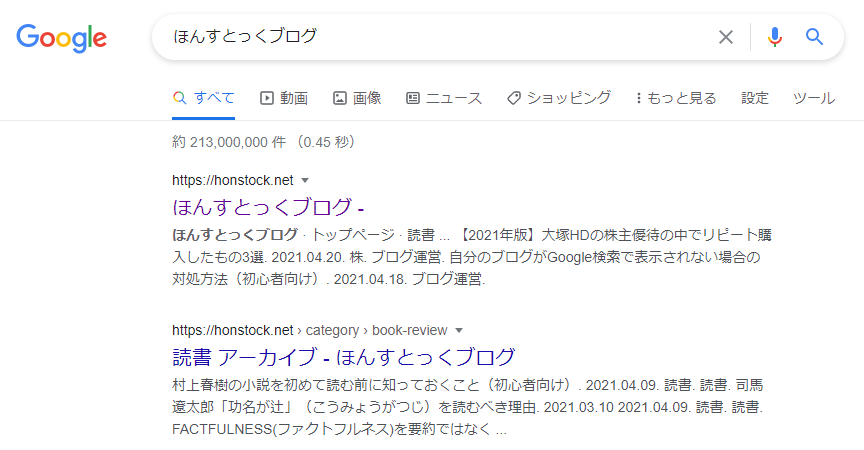Viewport: 864px width, 450px height.
Task: Select the すべて tab
Action: click(x=203, y=98)
